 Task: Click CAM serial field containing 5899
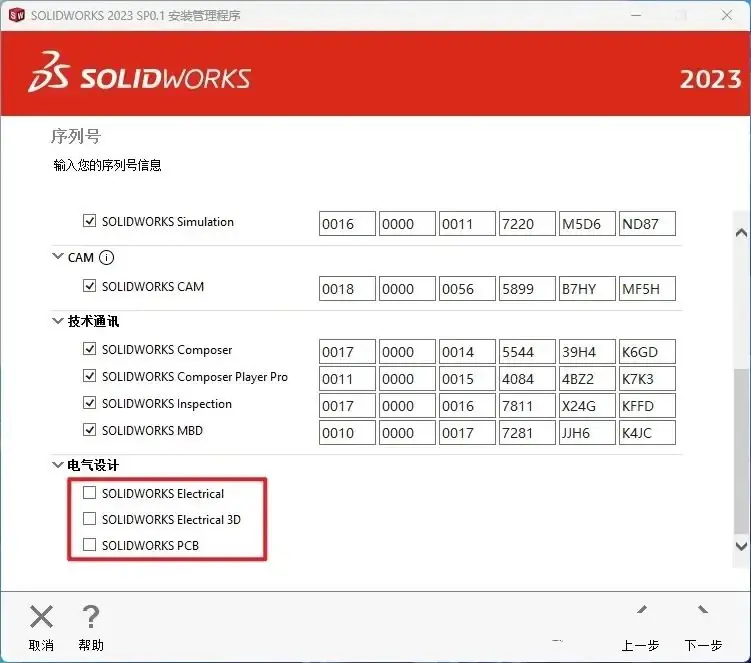(527, 289)
